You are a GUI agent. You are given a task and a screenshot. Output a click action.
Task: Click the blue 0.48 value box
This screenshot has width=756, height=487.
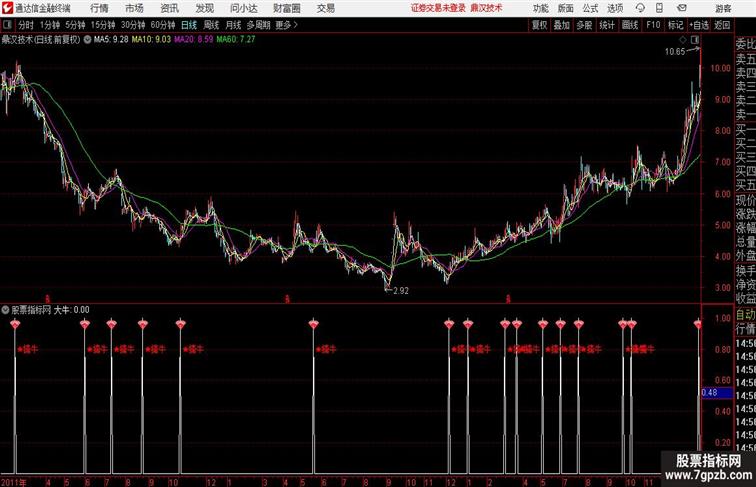(717, 392)
